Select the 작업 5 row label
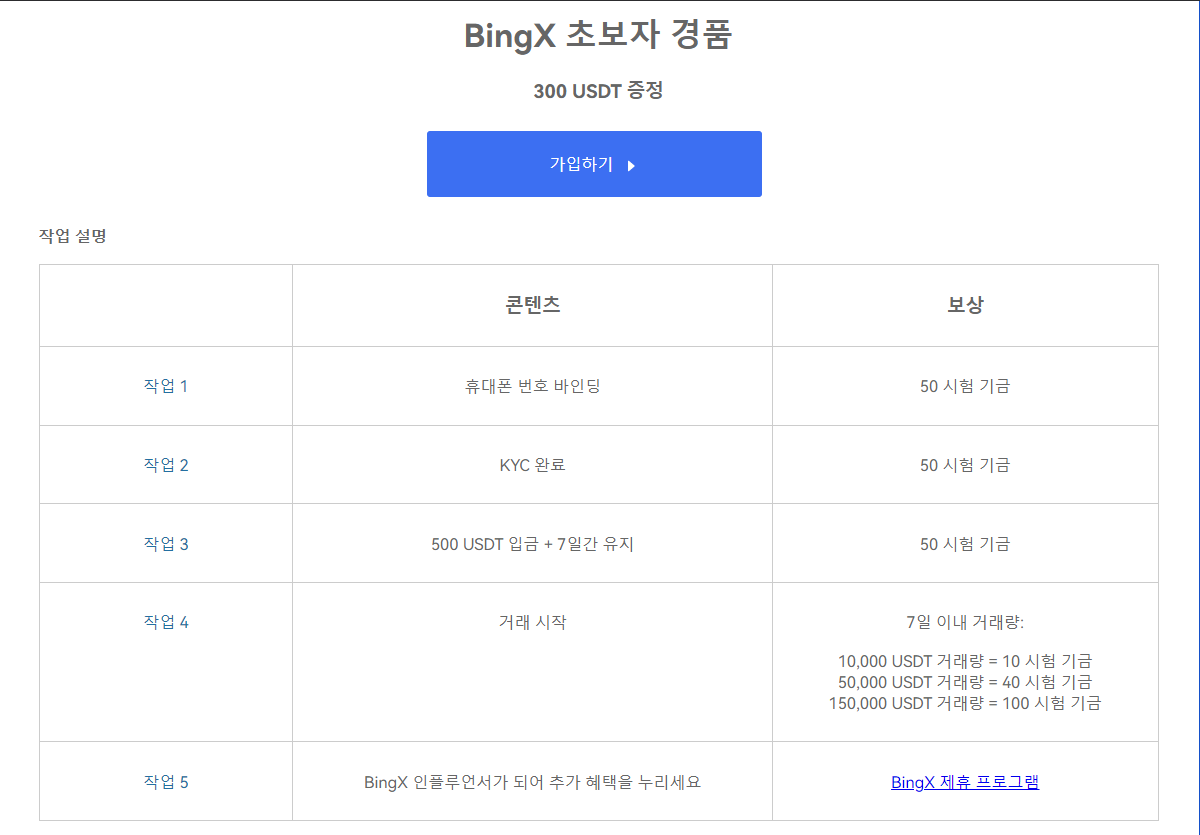Image resolution: width=1200 pixels, height=835 pixels. (x=166, y=782)
